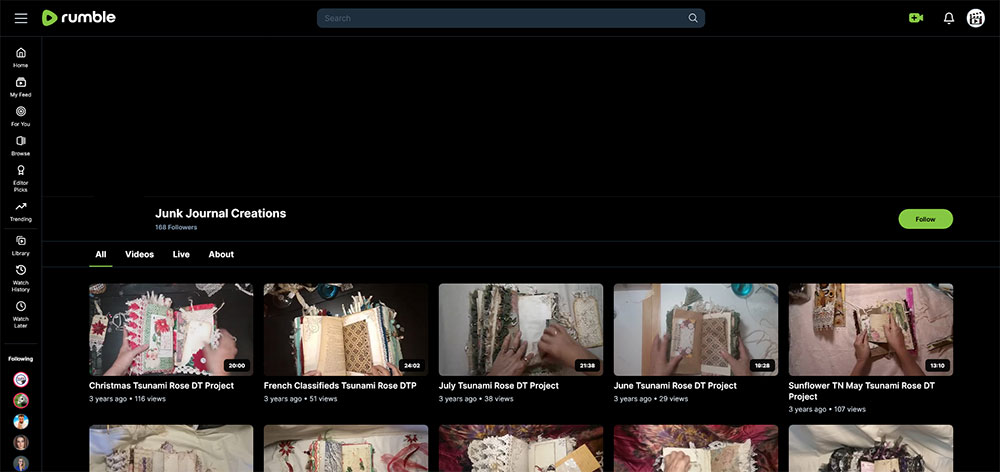Click title July Tsunami Rose DT Project

pos(499,386)
